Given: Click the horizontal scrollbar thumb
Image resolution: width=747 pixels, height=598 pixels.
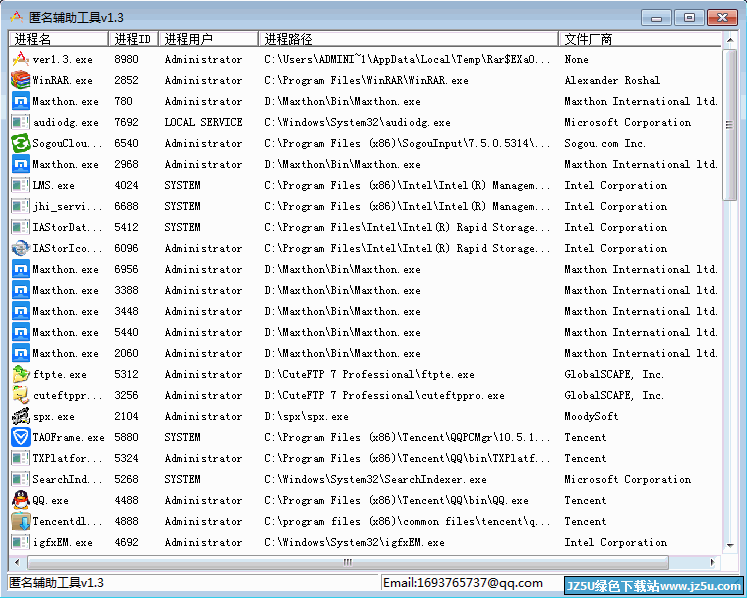Looking at the screenshot, I should (x=348, y=562).
